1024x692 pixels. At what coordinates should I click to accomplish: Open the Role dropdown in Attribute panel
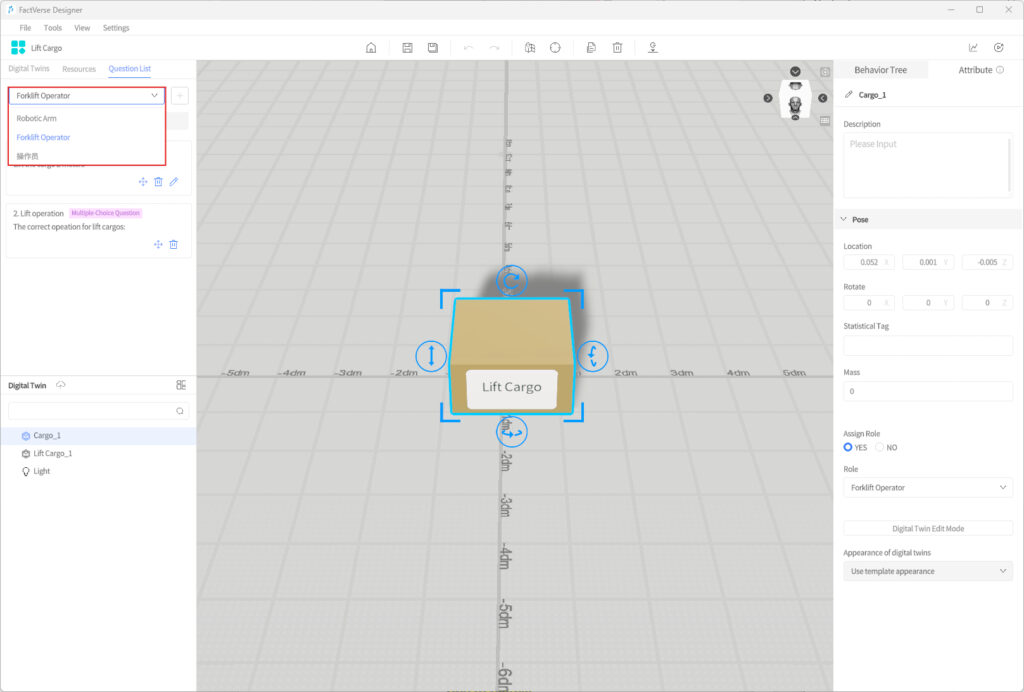[927, 488]
